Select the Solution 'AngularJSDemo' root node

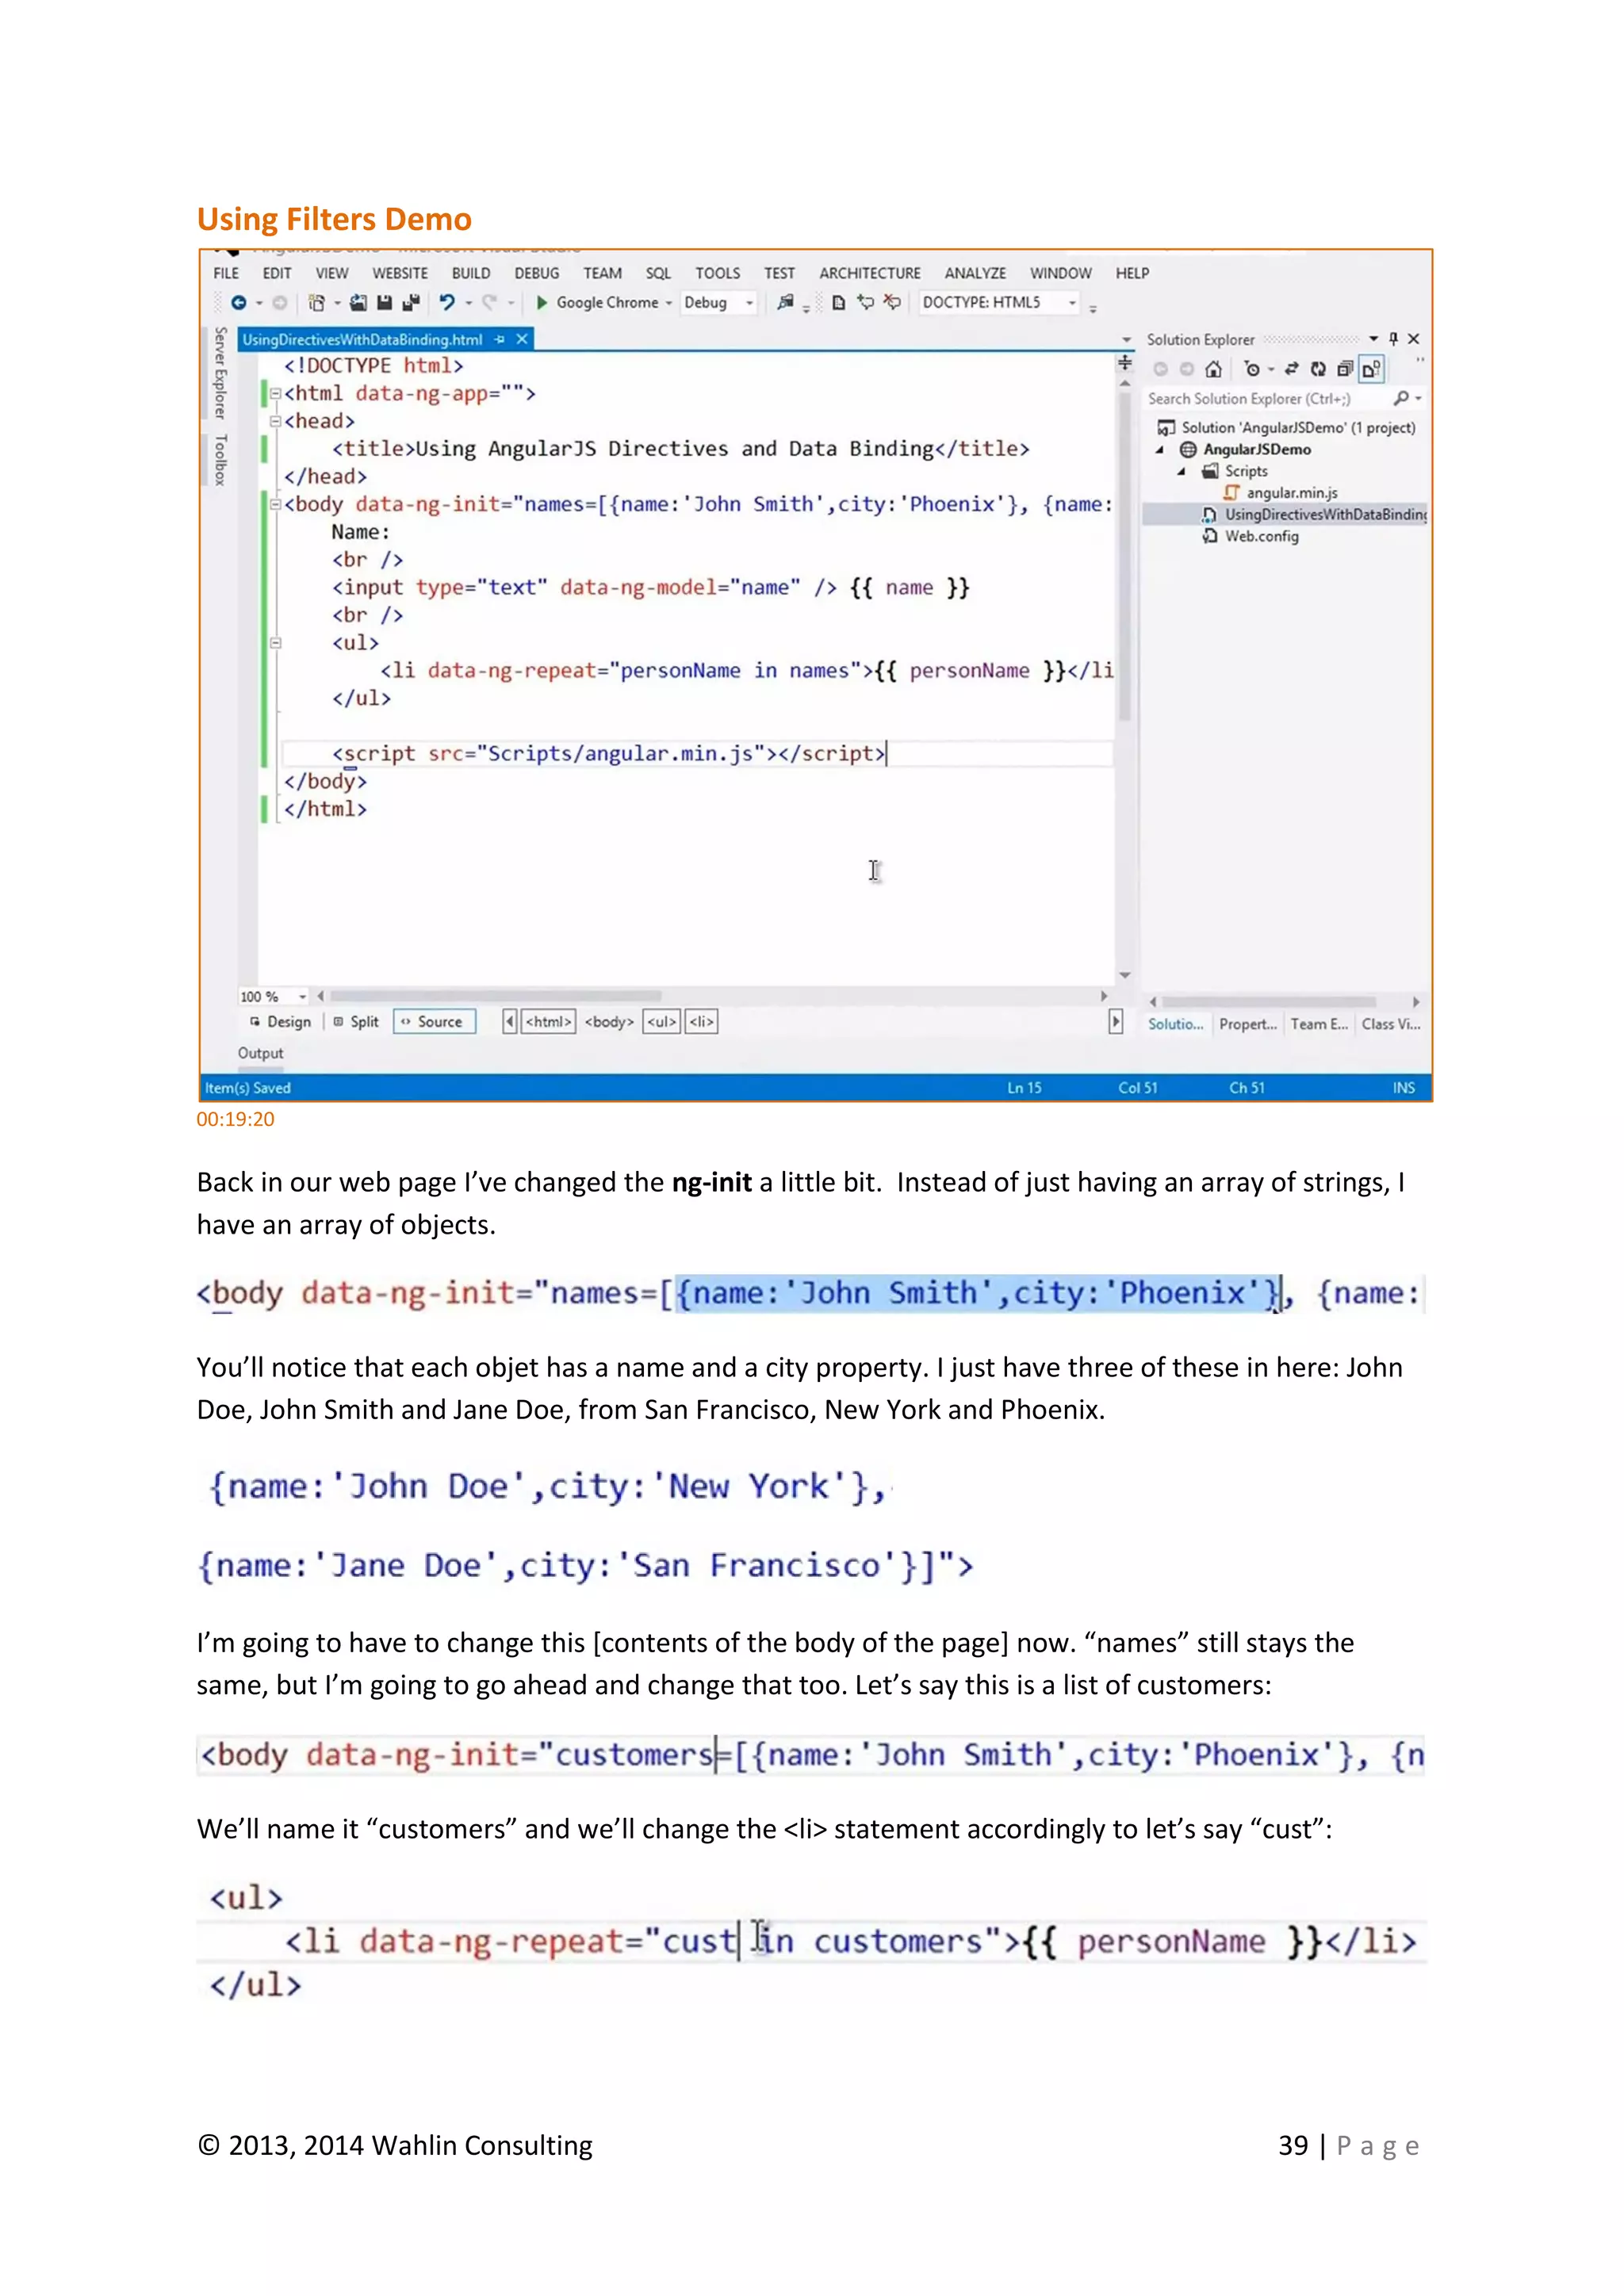click(1287, 428)
